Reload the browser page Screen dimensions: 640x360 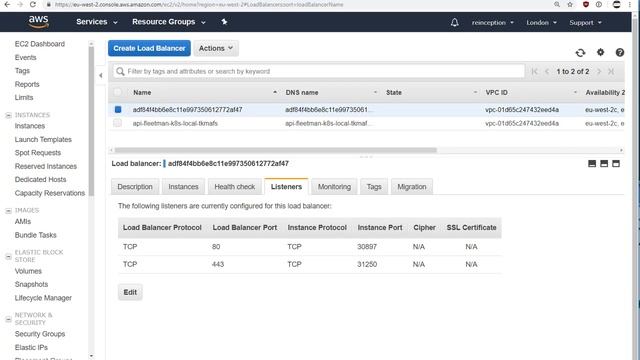pyautogui.click(x=33, y=4)
